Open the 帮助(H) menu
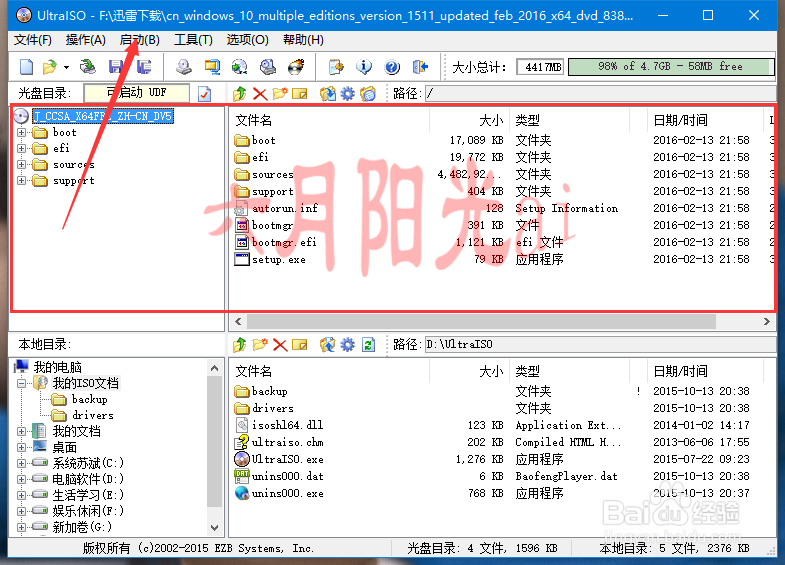Viewport: 785px width, 565px height. (303, 40)
